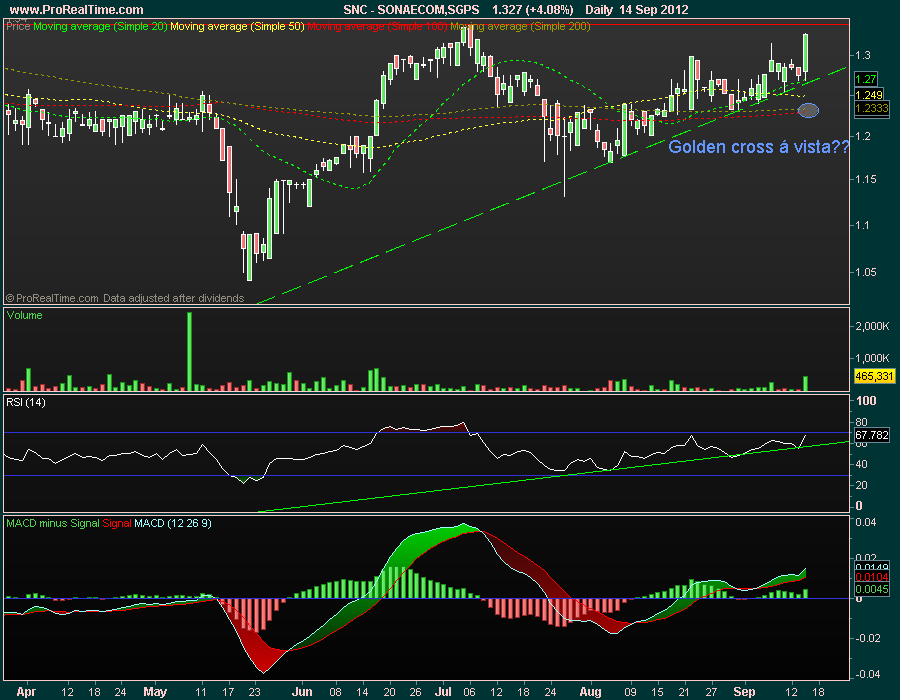Select the RSI (14) indicator label
The width and height of the screenshot is (900, 700).
pos(26,402)
